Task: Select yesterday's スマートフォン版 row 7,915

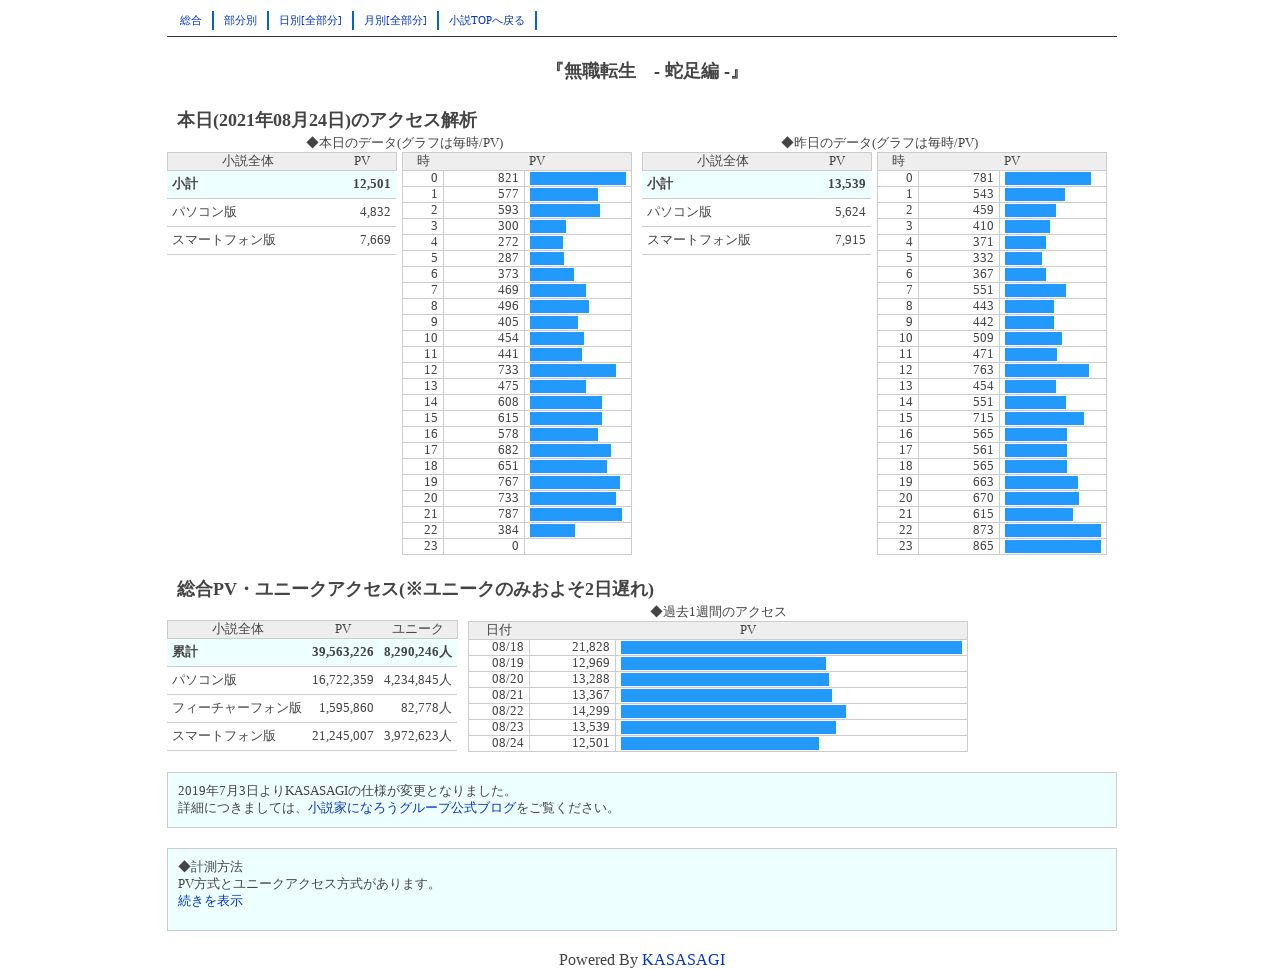Action: pos(757,240)
